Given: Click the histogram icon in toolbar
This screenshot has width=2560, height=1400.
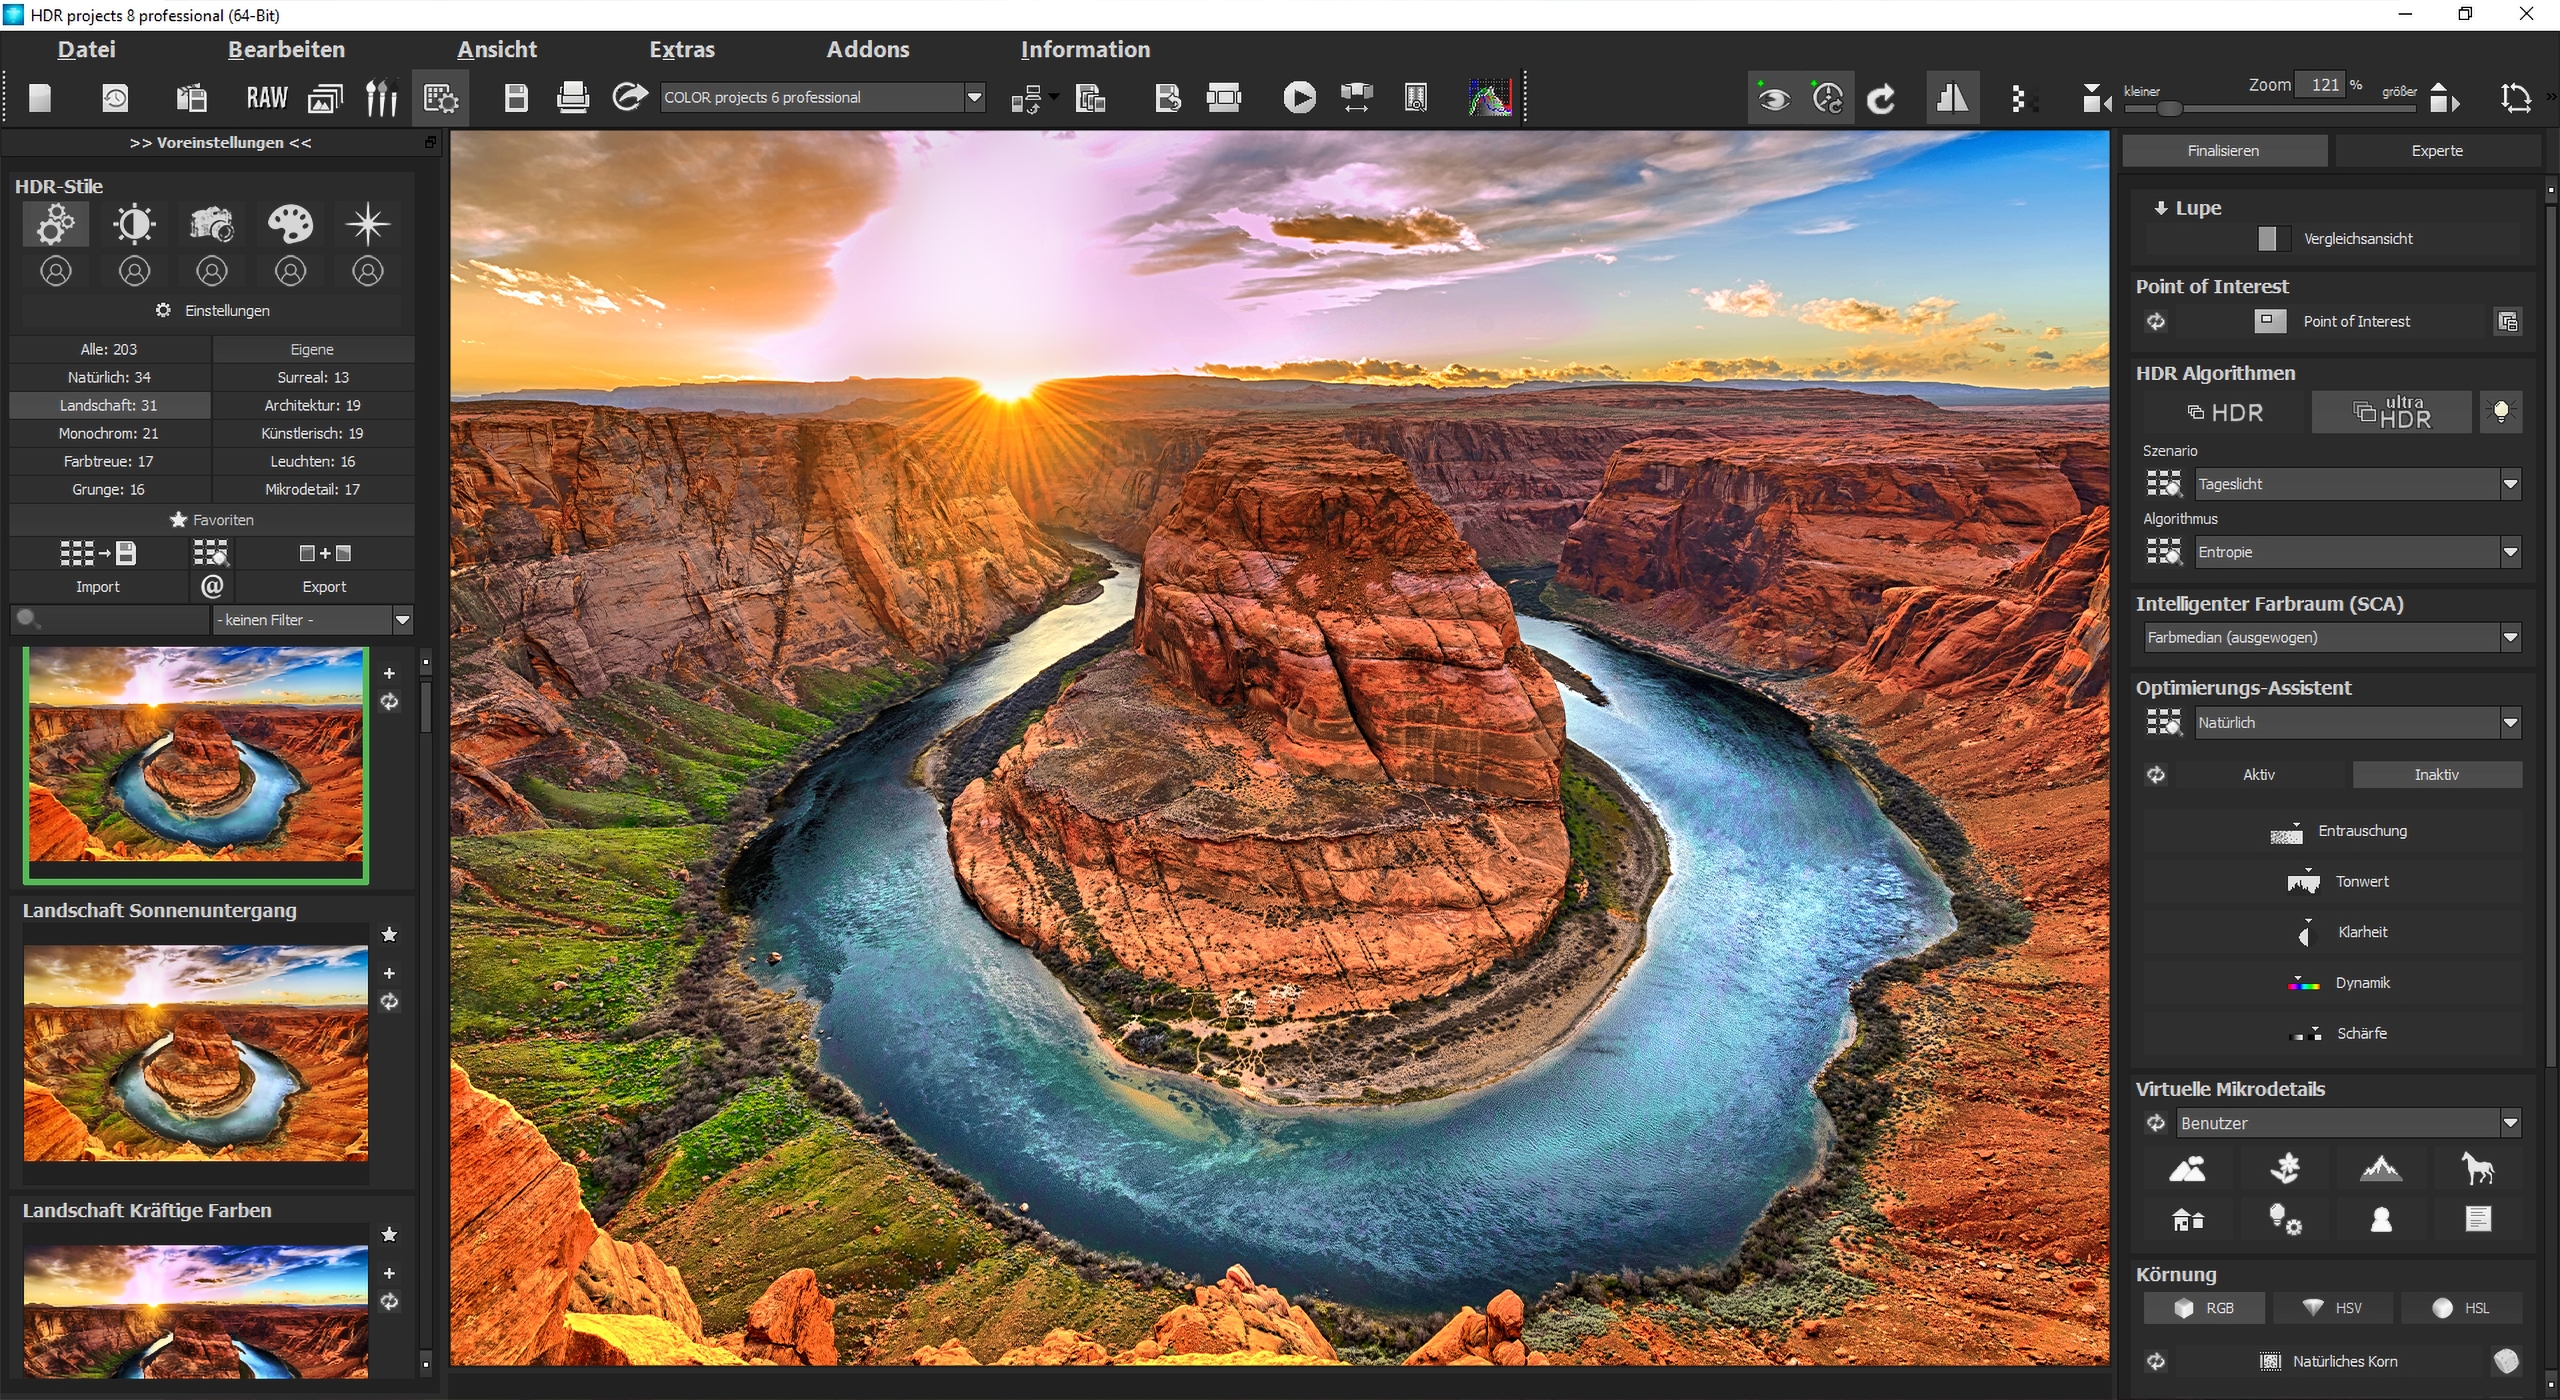Looking at the screenshot, I should coord(1489,98).
